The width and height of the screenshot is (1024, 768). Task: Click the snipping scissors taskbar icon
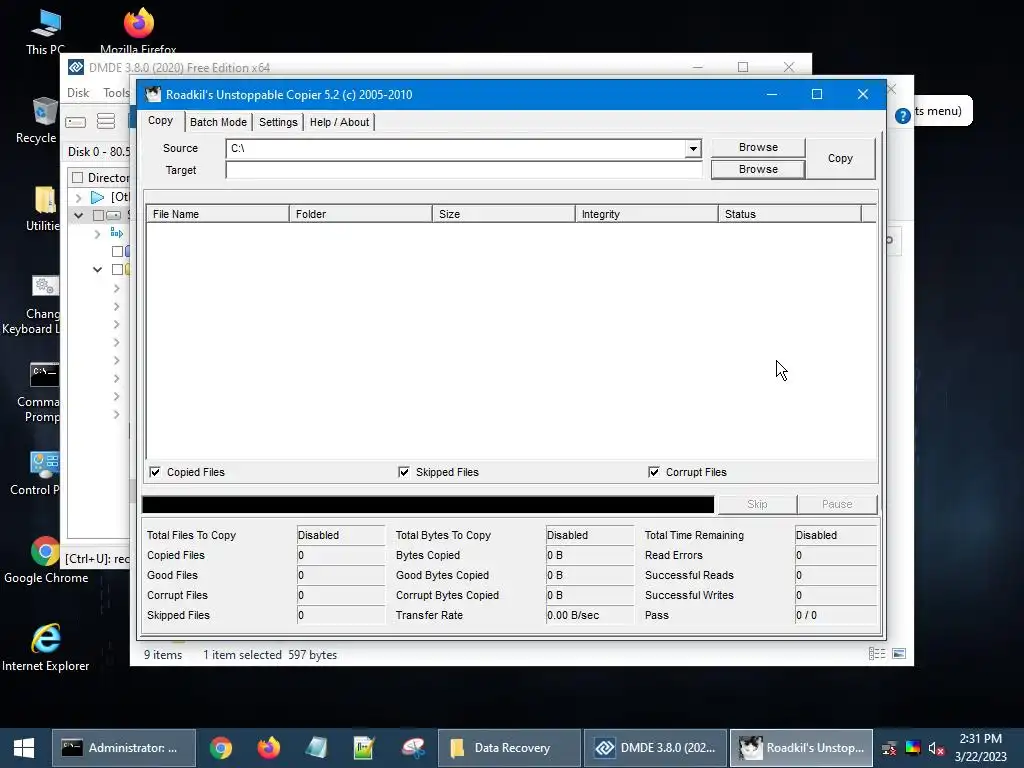coord(413,748)
